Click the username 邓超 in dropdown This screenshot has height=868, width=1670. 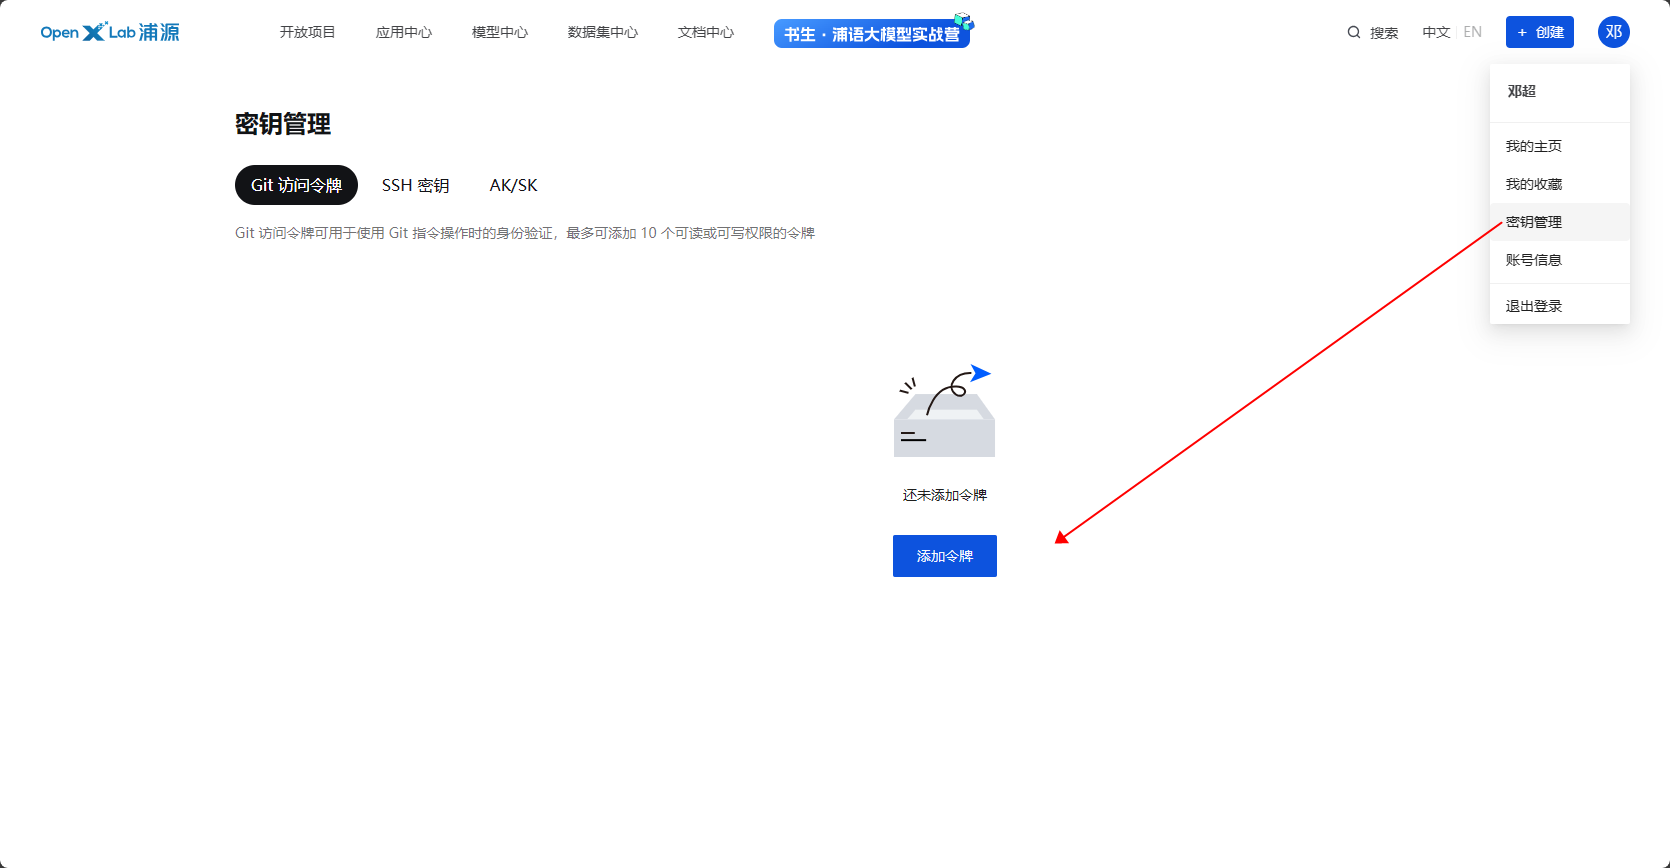(1522, 91)
